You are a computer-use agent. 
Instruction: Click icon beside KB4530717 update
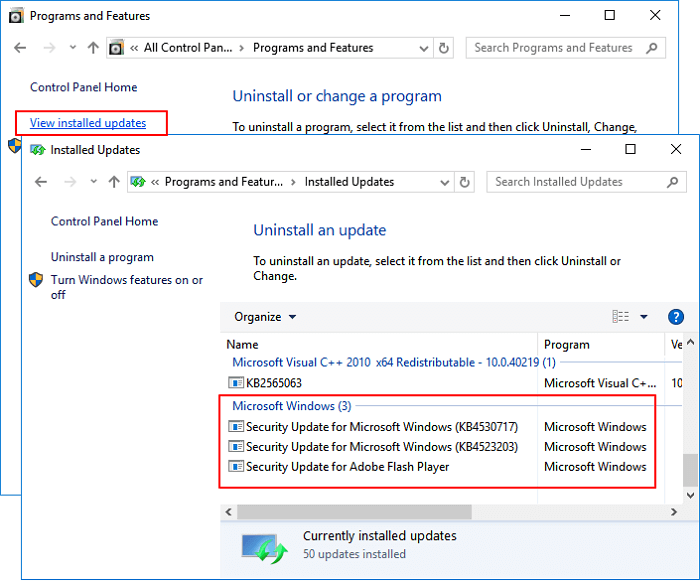coord(236,426)
